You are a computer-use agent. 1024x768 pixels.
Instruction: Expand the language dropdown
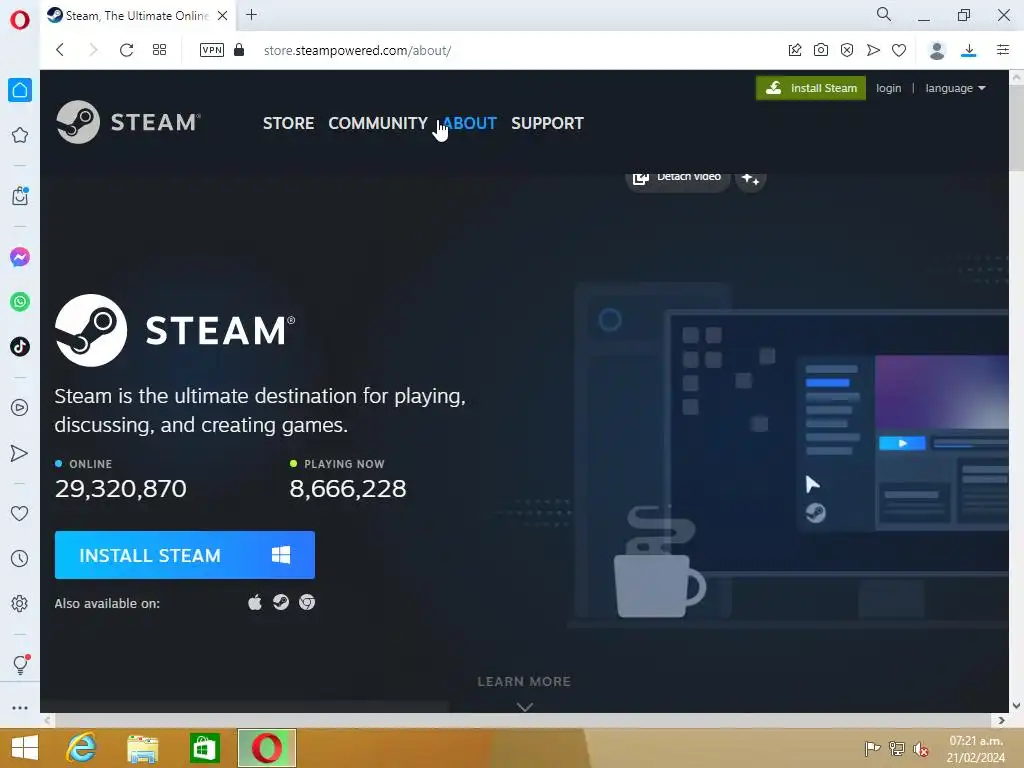(x=955, y=88)
